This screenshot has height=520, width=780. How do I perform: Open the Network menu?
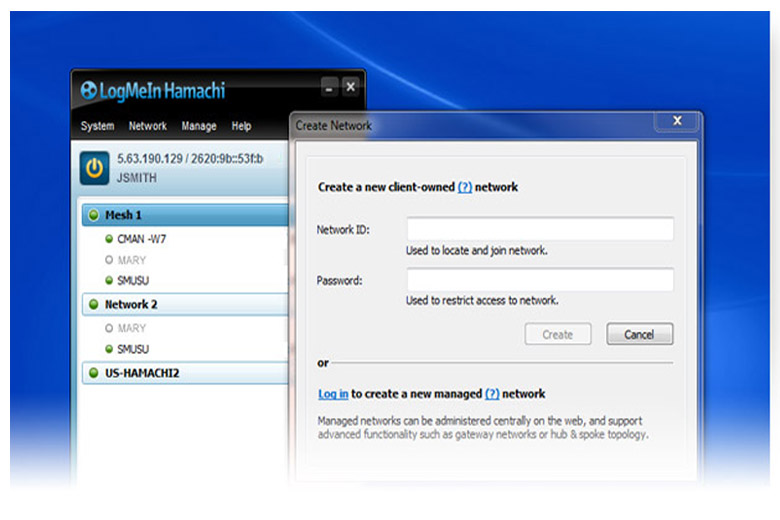pos(148,126)
